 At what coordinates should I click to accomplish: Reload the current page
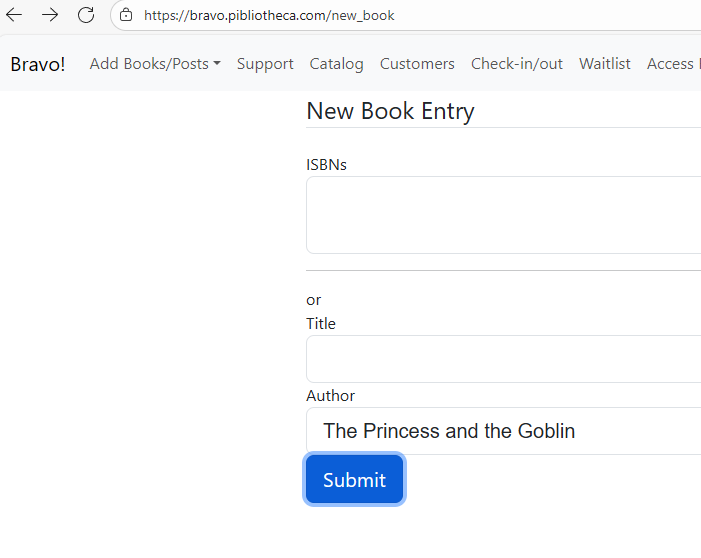coord(86,15)
